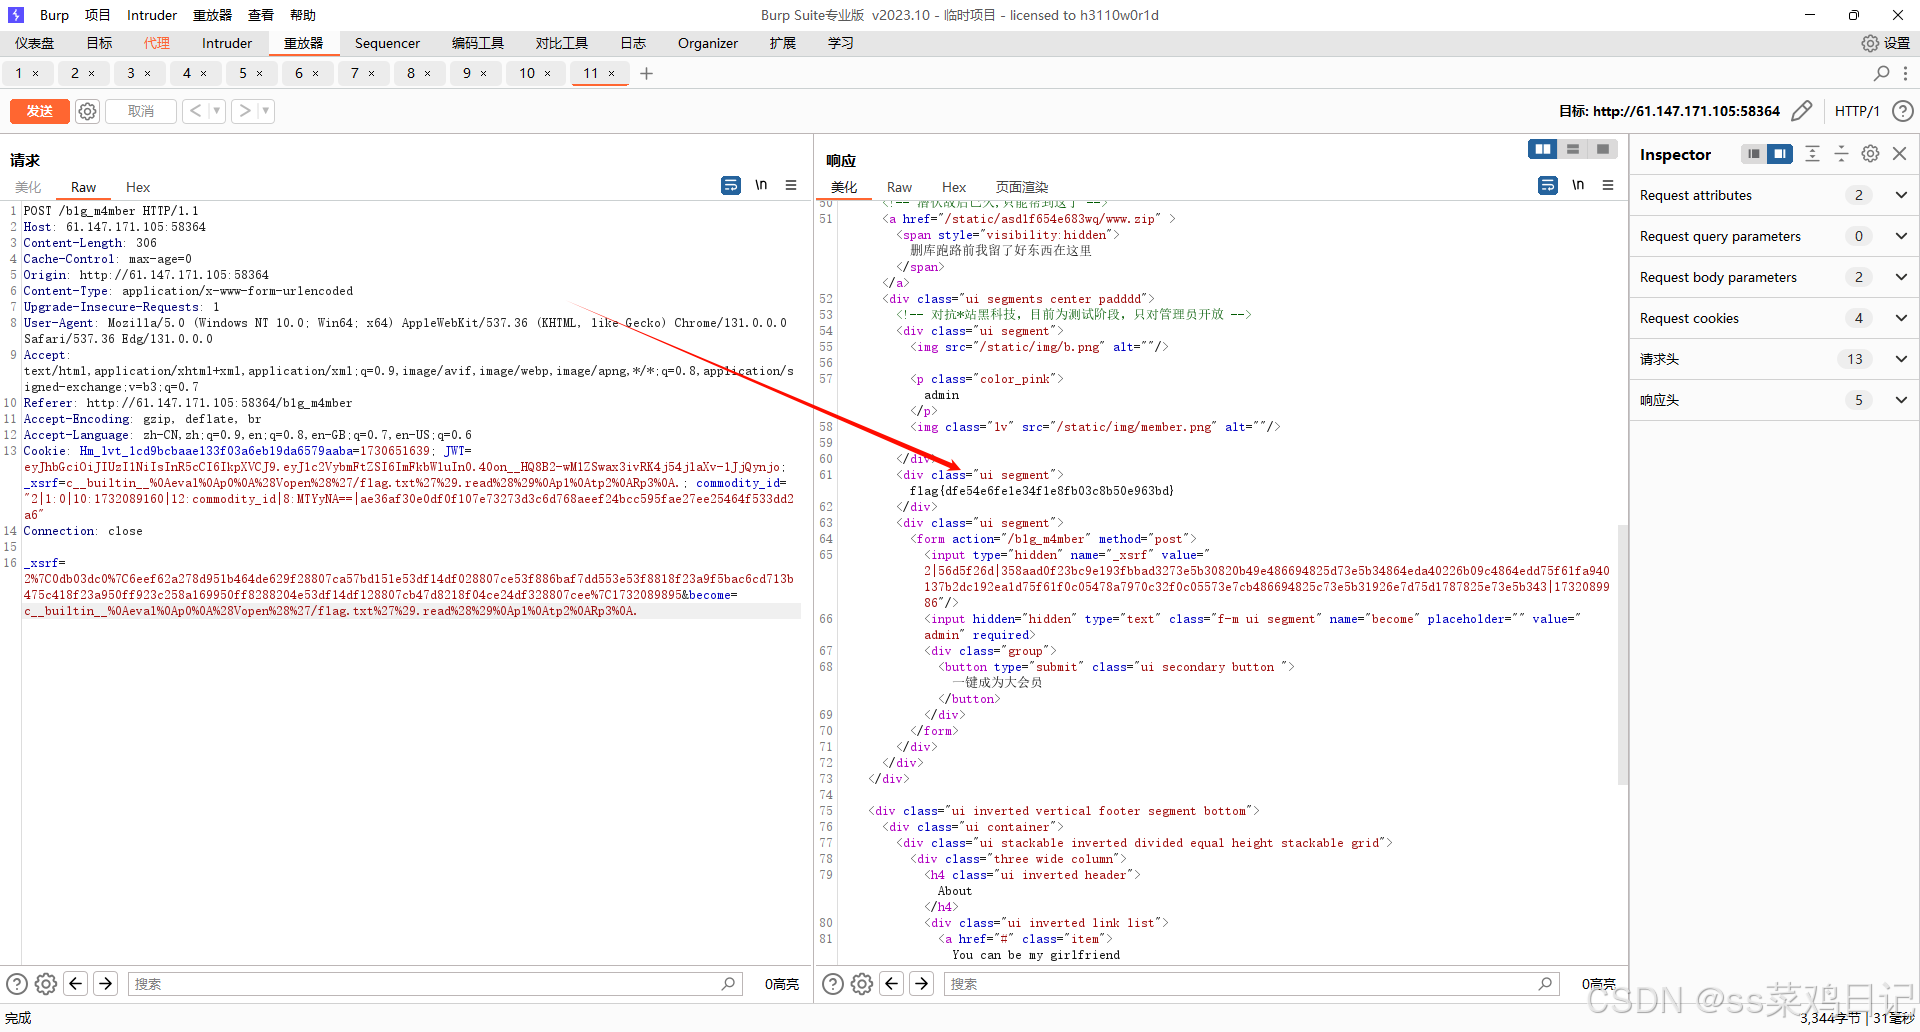Expand all Inspector sections icon
Viewport: 1920px width, 1032px height.
(1812, 154)
